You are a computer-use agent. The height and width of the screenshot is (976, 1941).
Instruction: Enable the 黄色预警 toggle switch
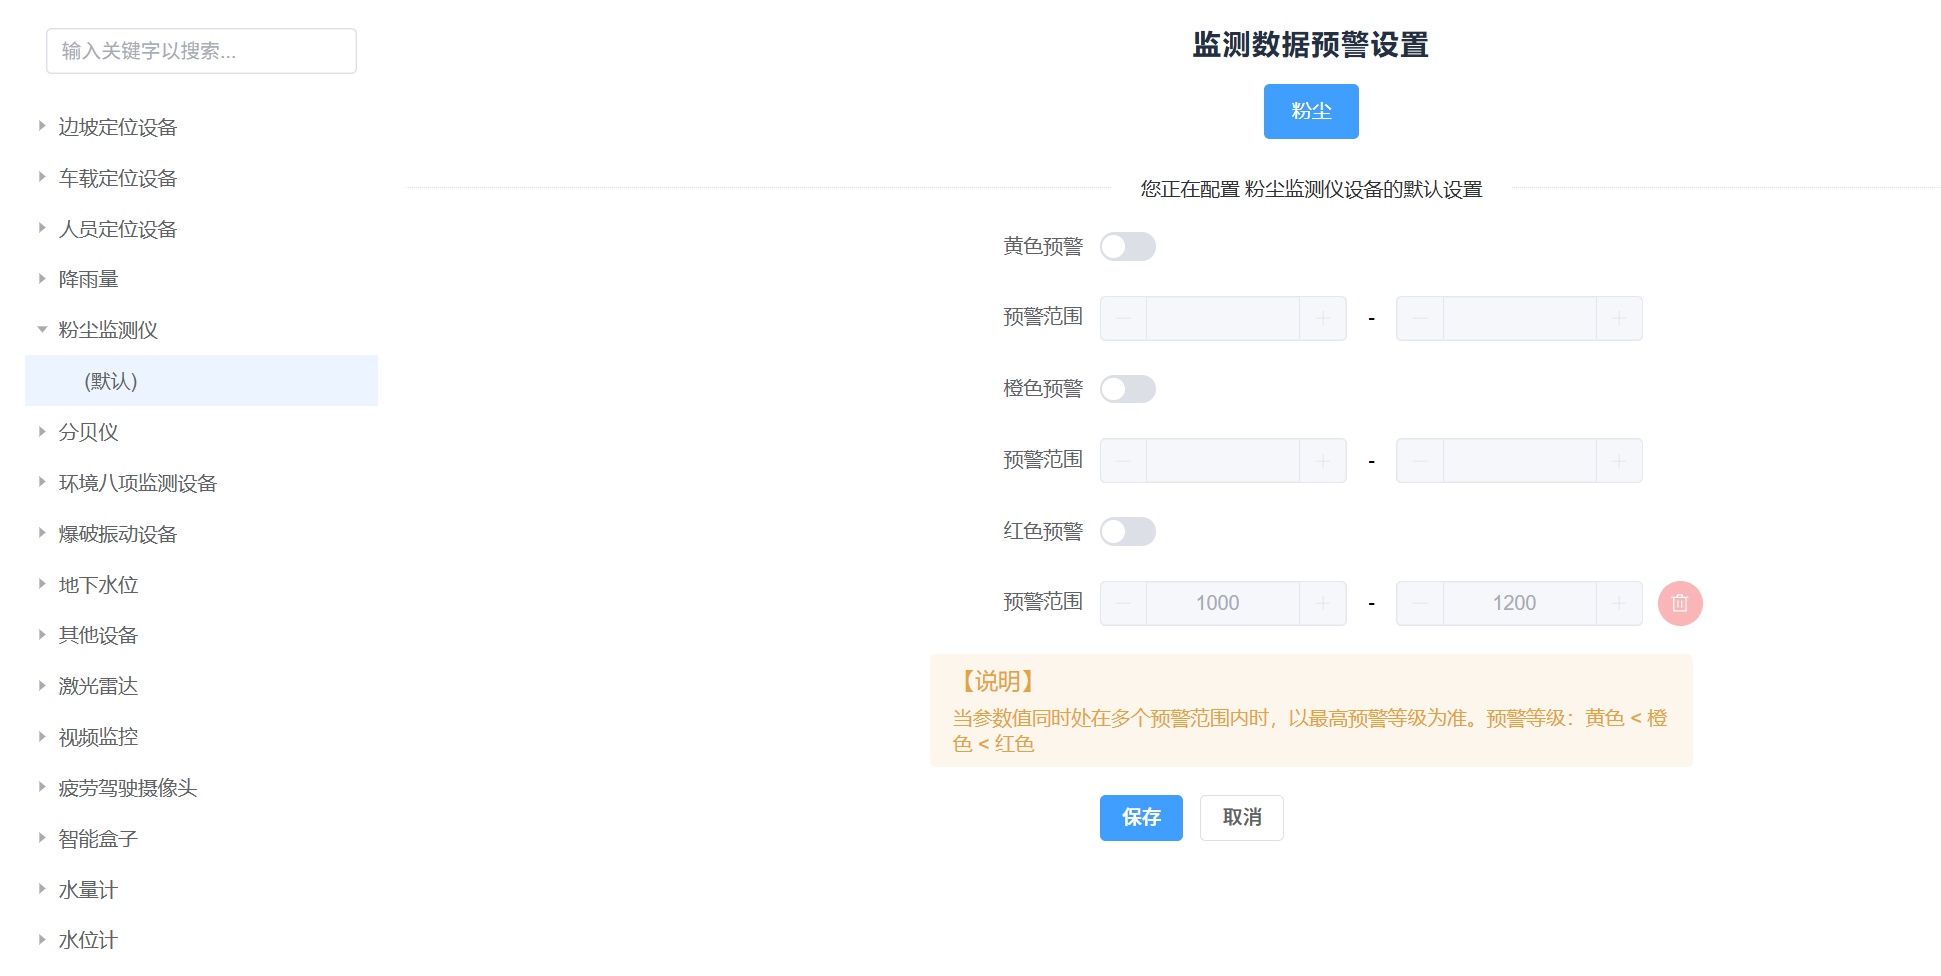(x=1128, y=246)
